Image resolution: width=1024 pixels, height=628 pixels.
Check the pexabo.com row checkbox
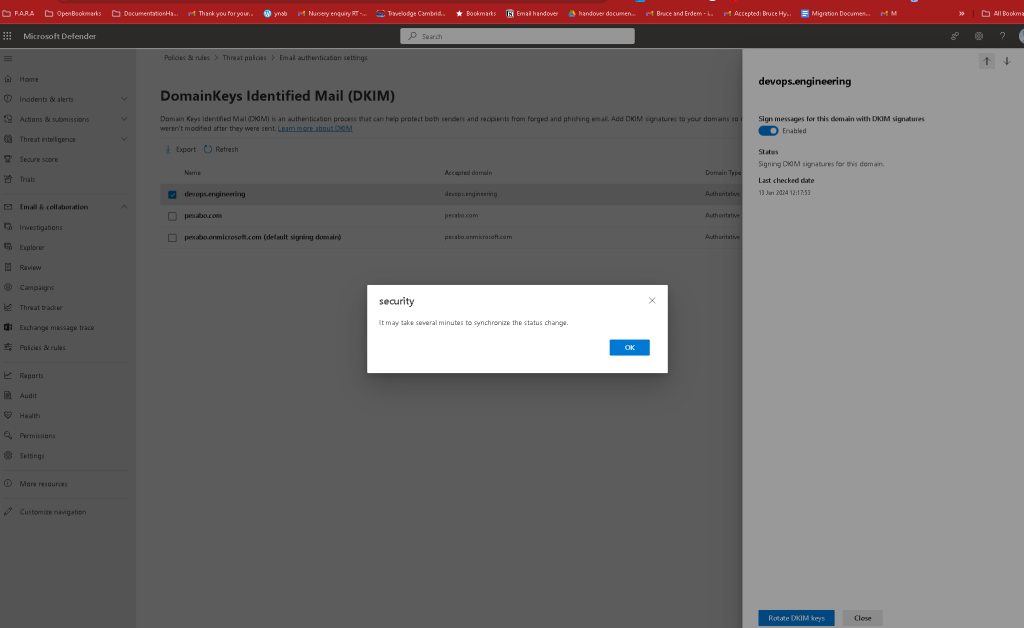coord(172,216)
